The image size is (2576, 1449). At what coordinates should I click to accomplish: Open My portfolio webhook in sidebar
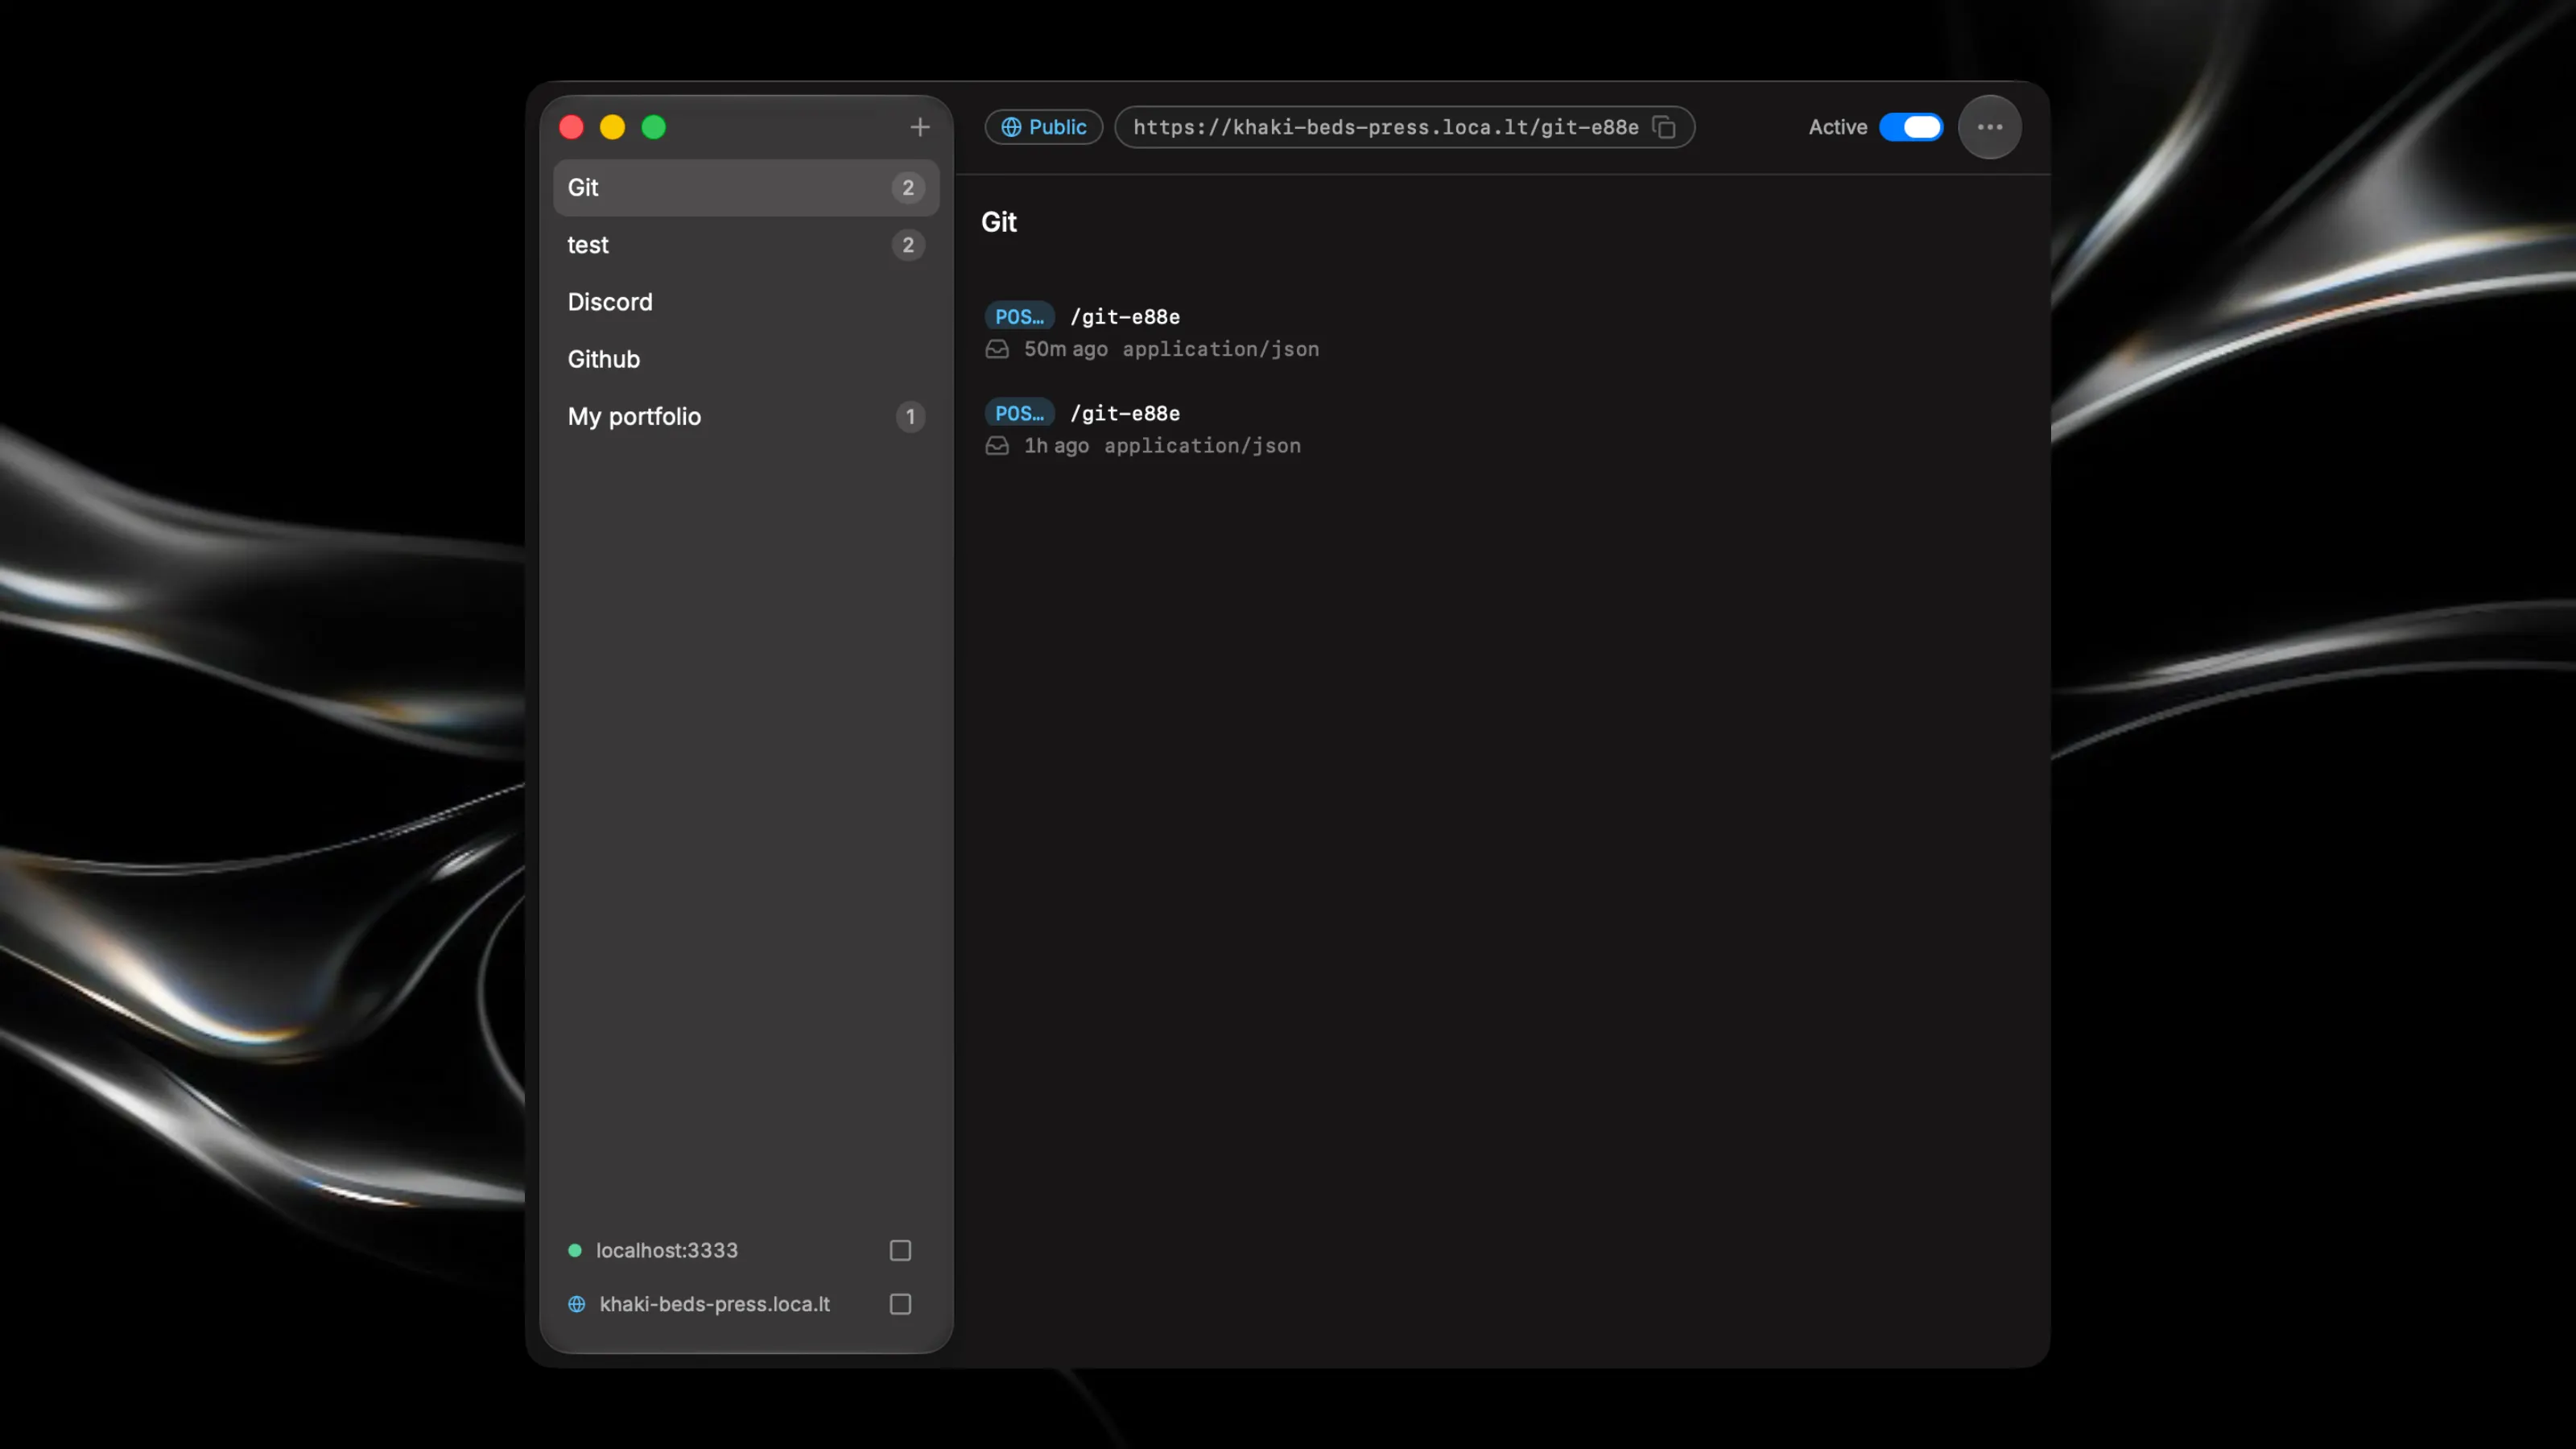coord(746,416)
